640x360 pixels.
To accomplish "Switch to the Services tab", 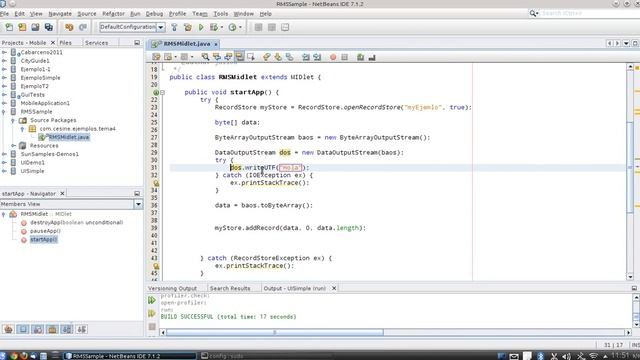I will click(x=96, y=42).
